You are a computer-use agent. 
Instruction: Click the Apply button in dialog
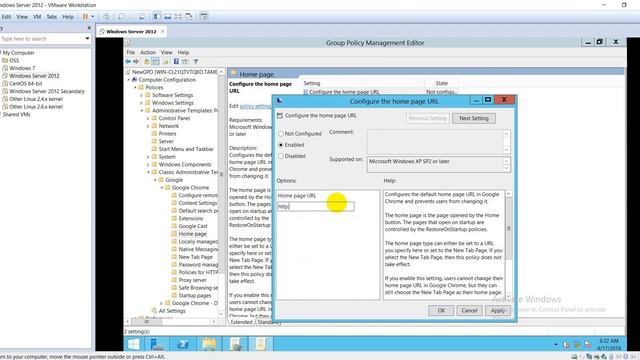[498, 311]
